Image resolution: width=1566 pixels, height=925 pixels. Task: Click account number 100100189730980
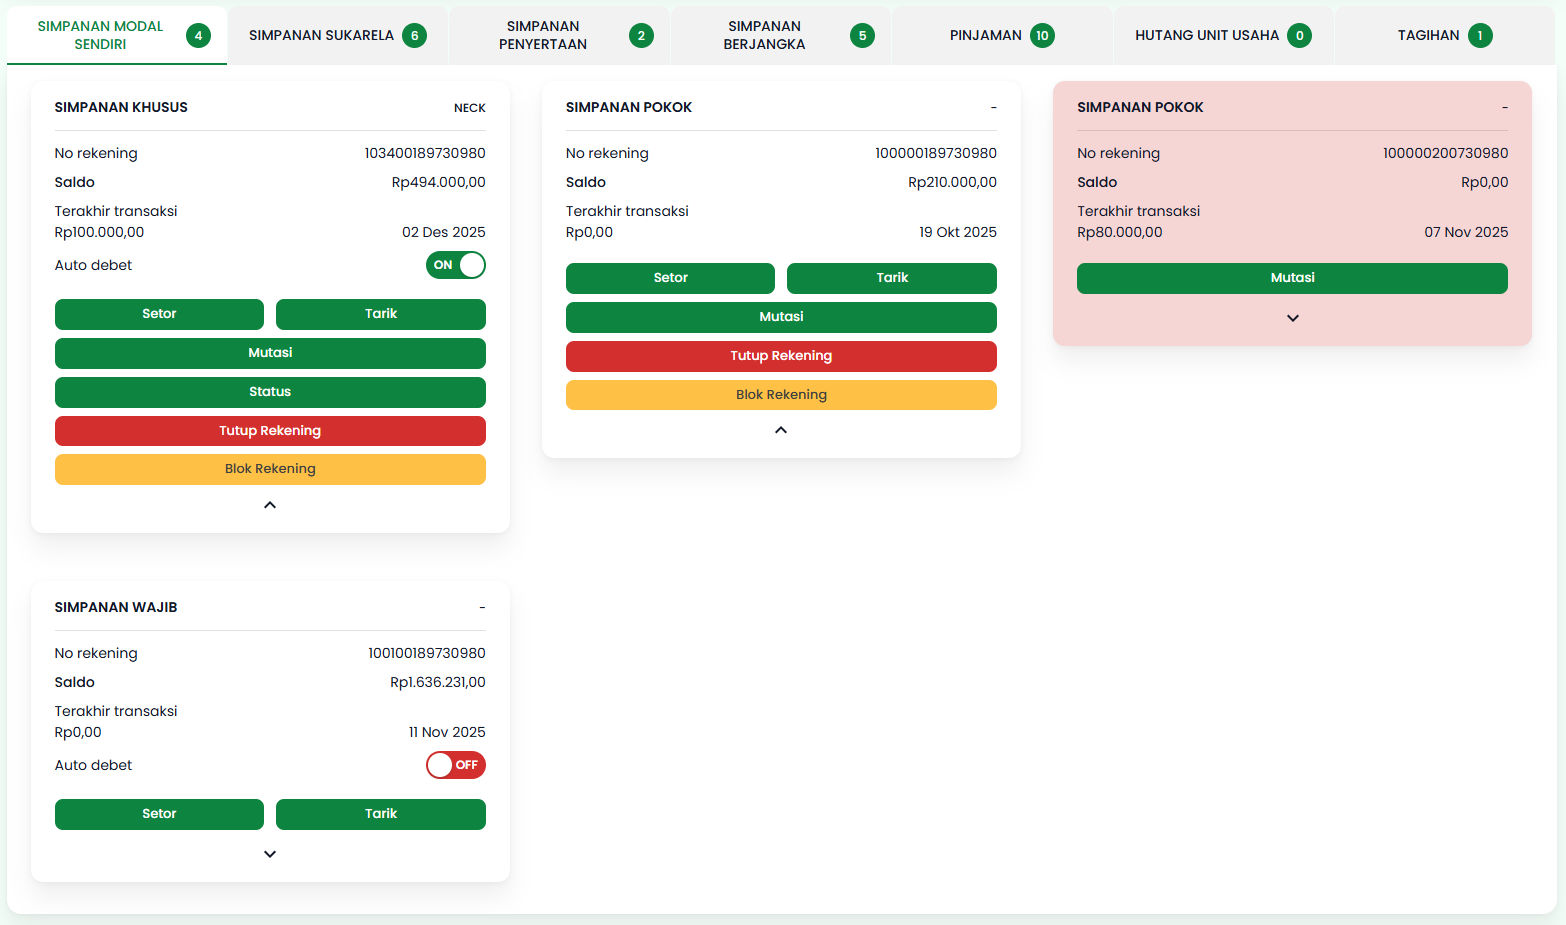click(x=426, y=653)
